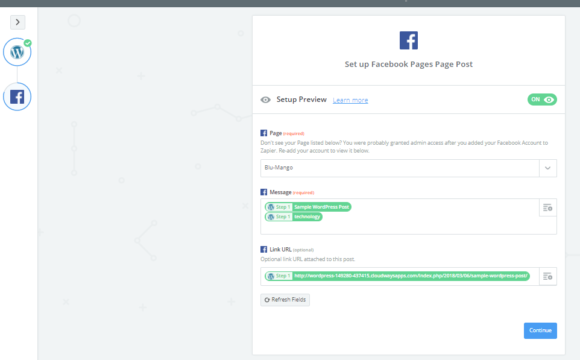Open the insert-field icon for Link URL
Screen dimensions: 580x360
click(548, 276)
